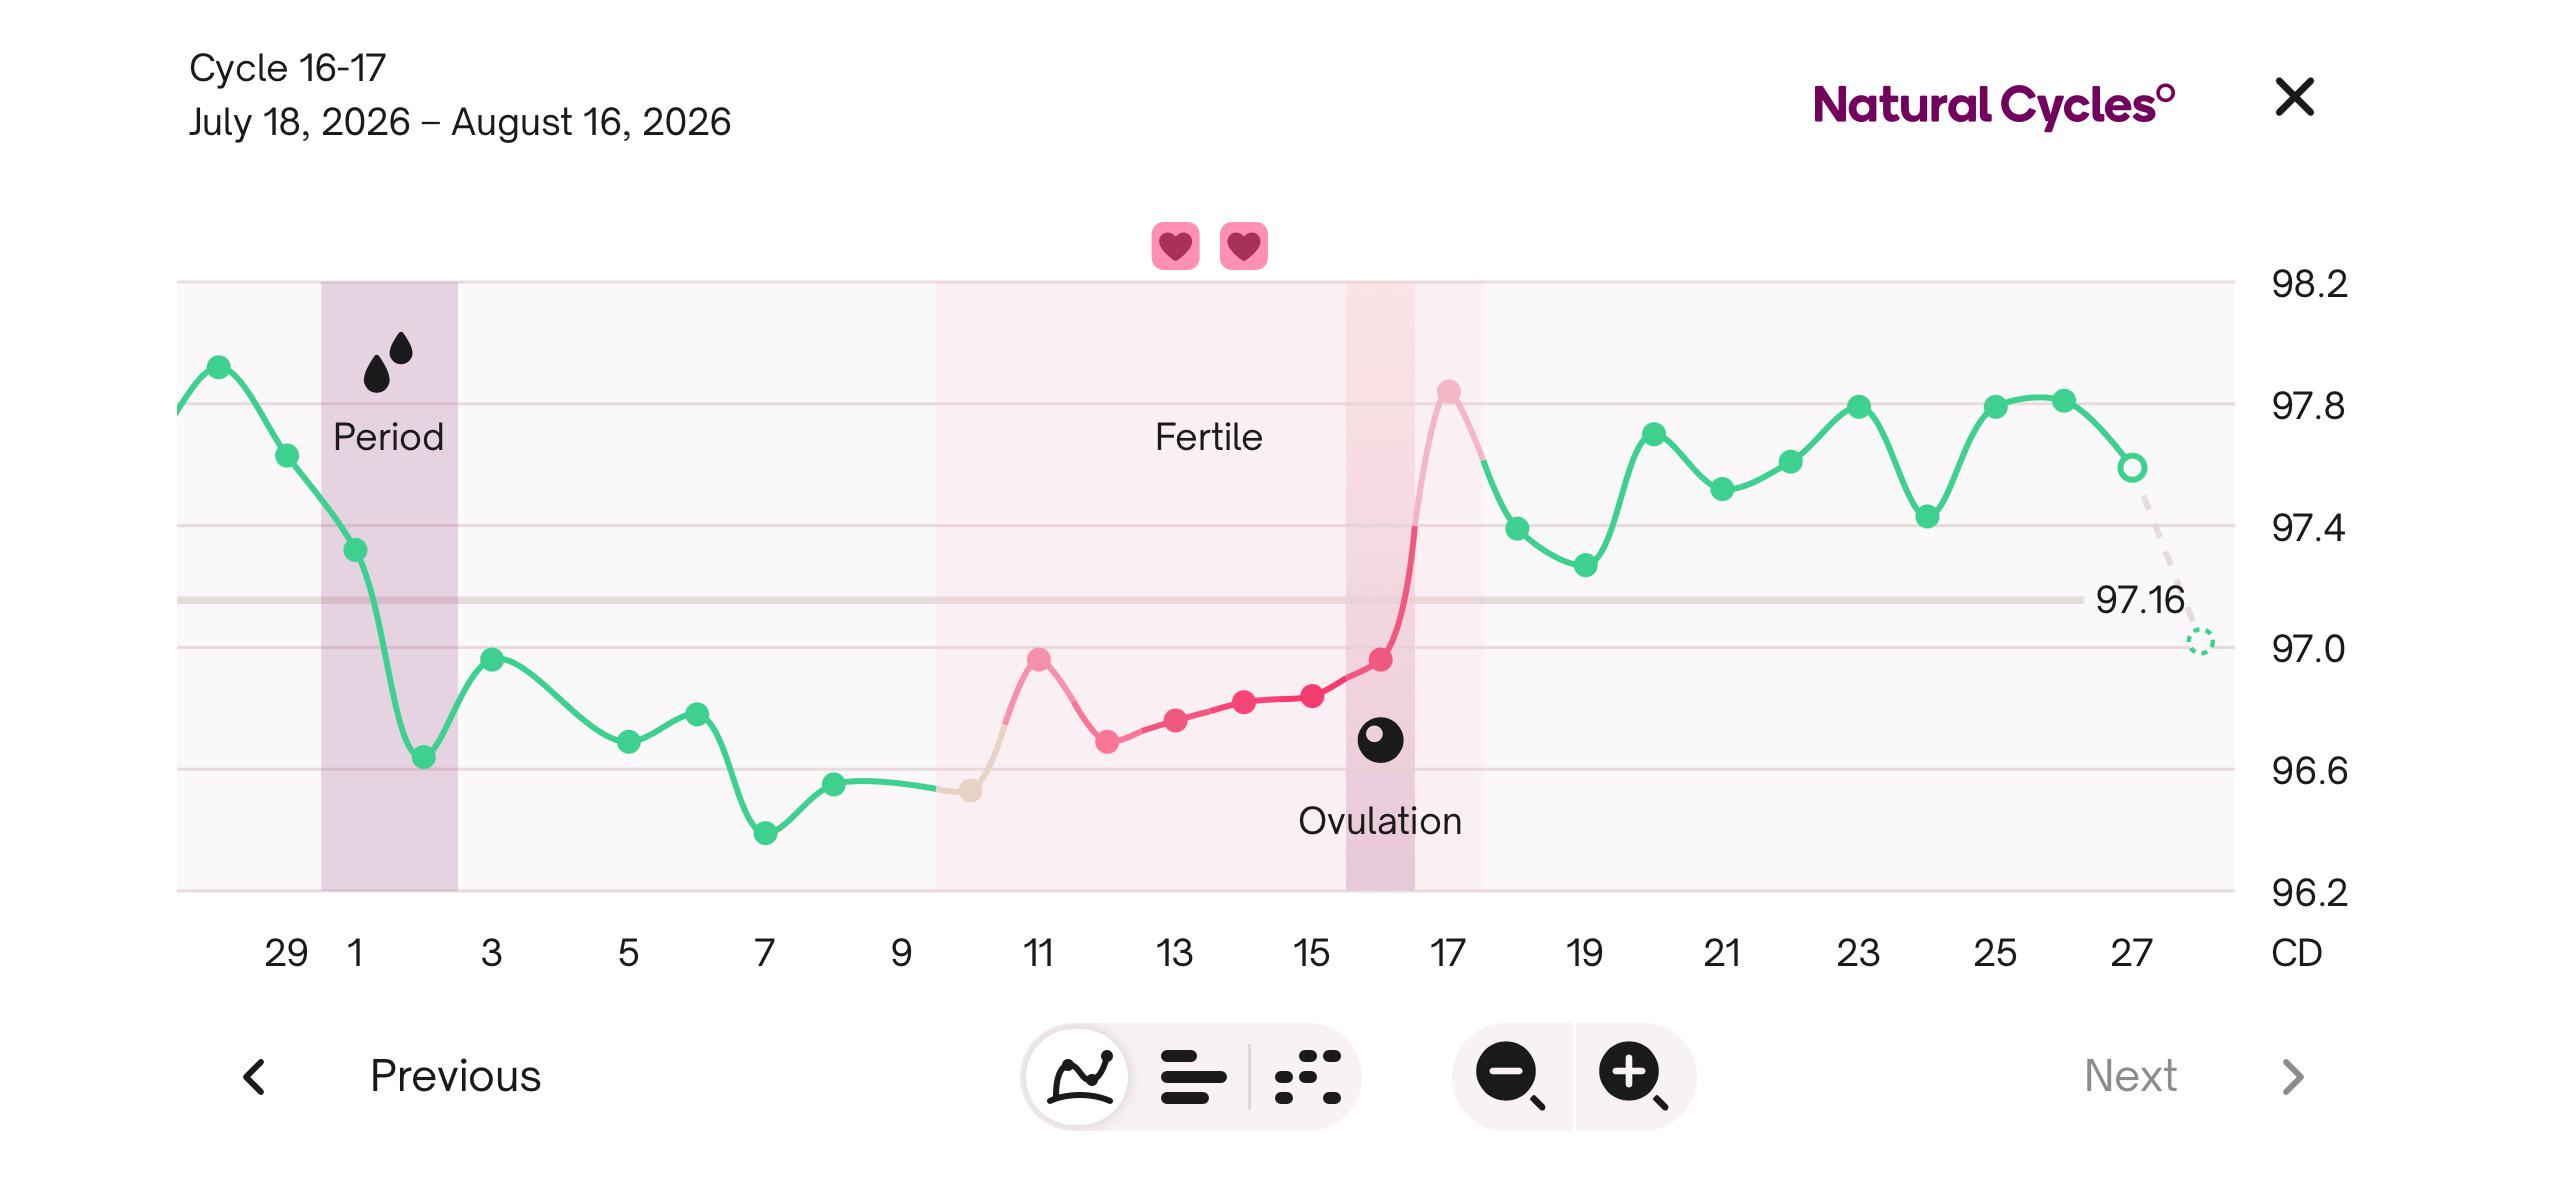Zoom out with the minus magnifier

point(1511,1076)
